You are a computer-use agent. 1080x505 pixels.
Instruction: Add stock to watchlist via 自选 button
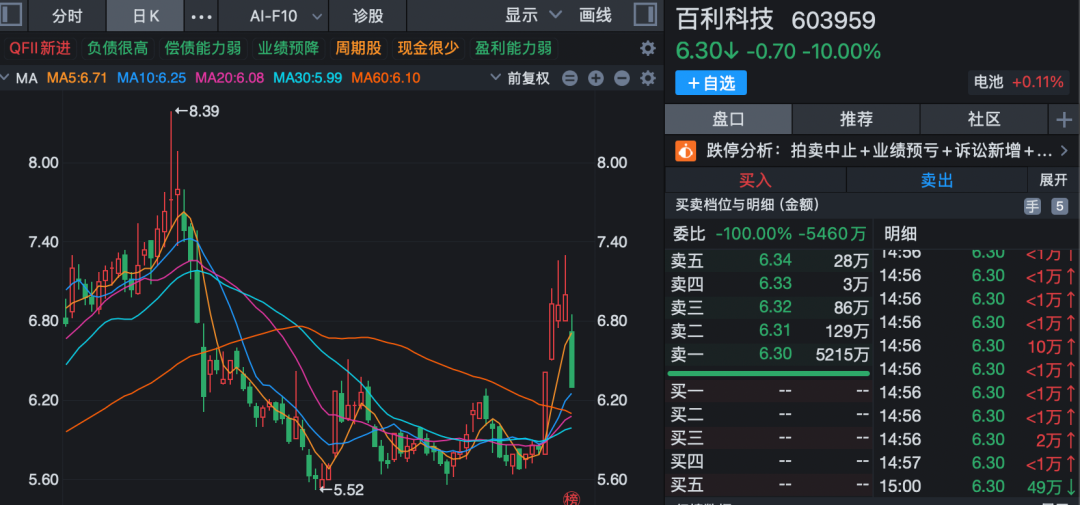711,82
